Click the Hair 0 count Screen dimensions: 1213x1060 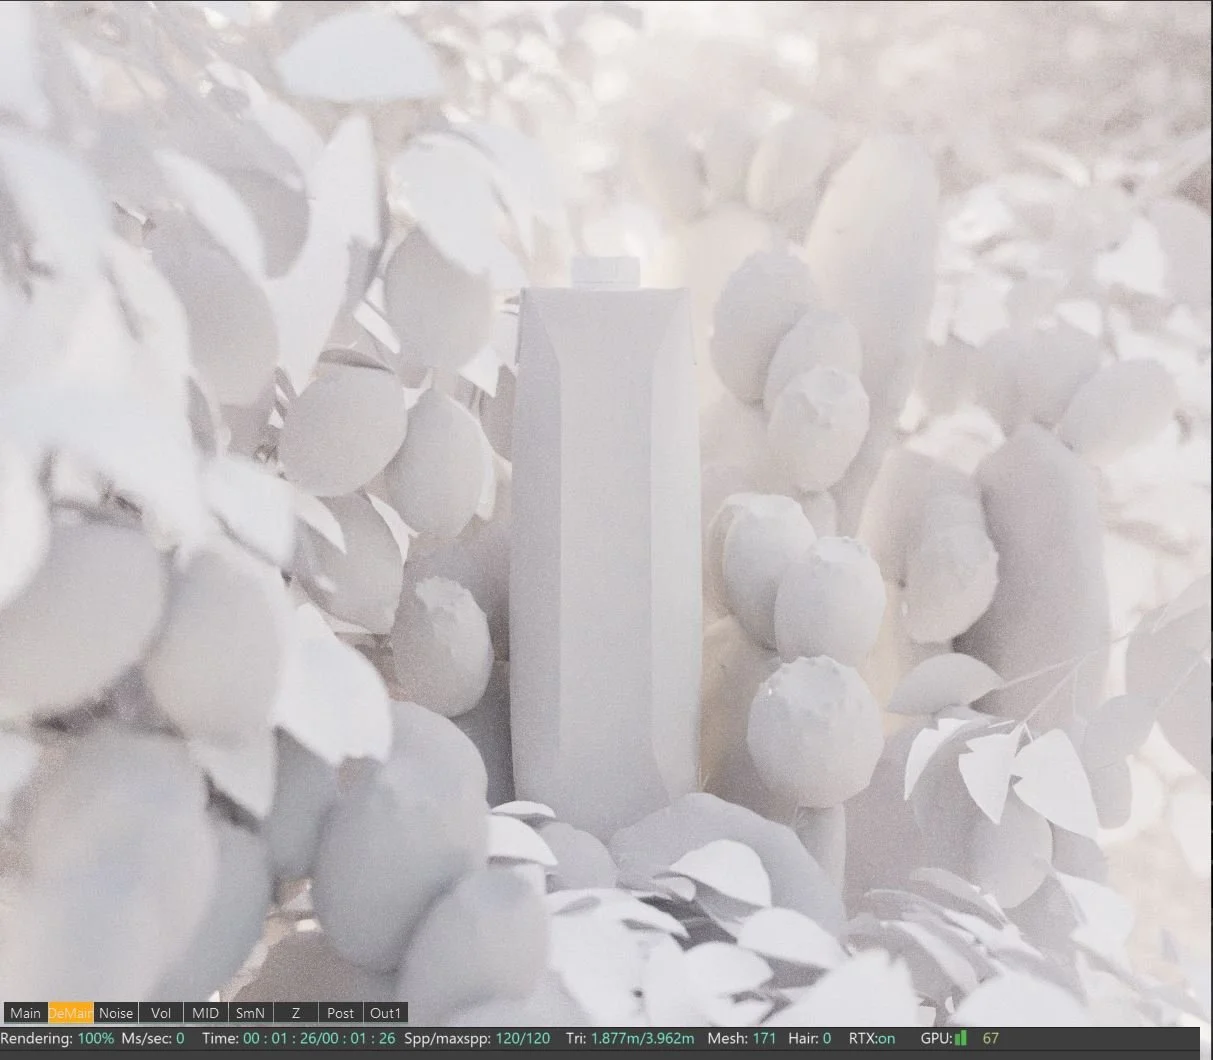click(810, 1039)
